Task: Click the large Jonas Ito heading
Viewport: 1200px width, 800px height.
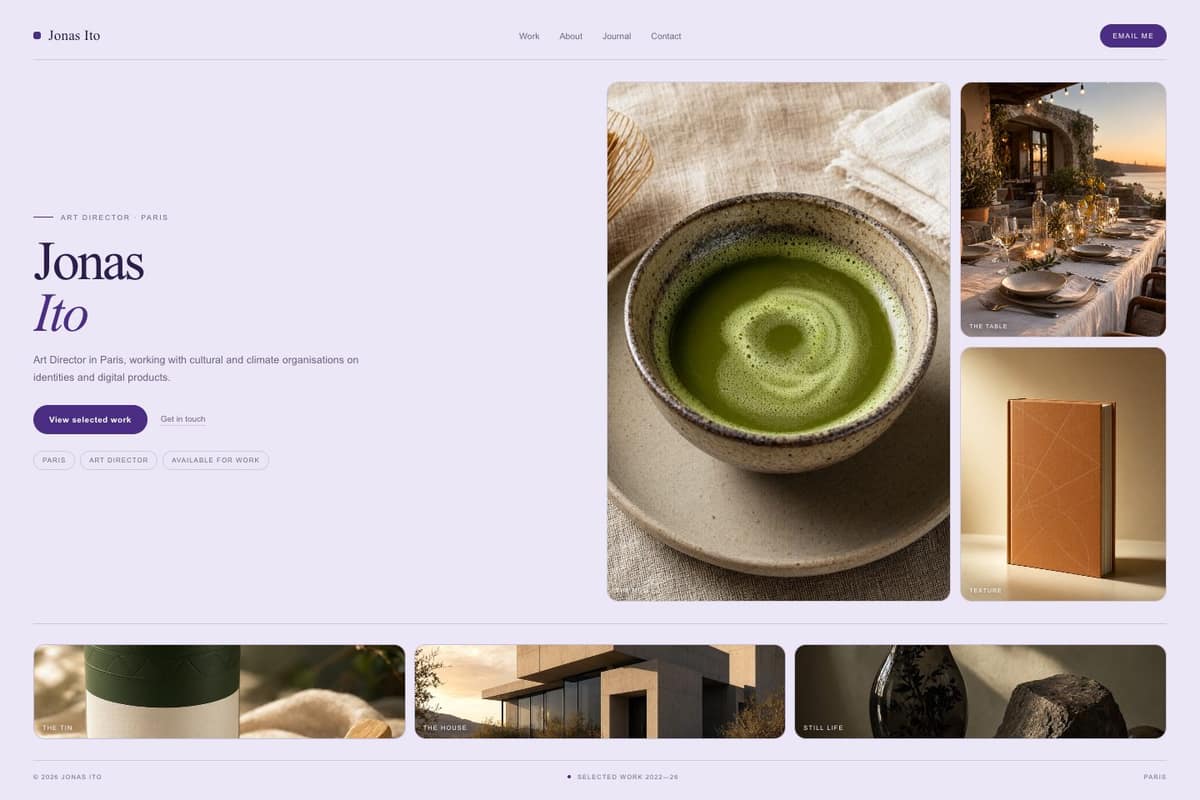Action: pyautogui.click(x=89, y=287)
